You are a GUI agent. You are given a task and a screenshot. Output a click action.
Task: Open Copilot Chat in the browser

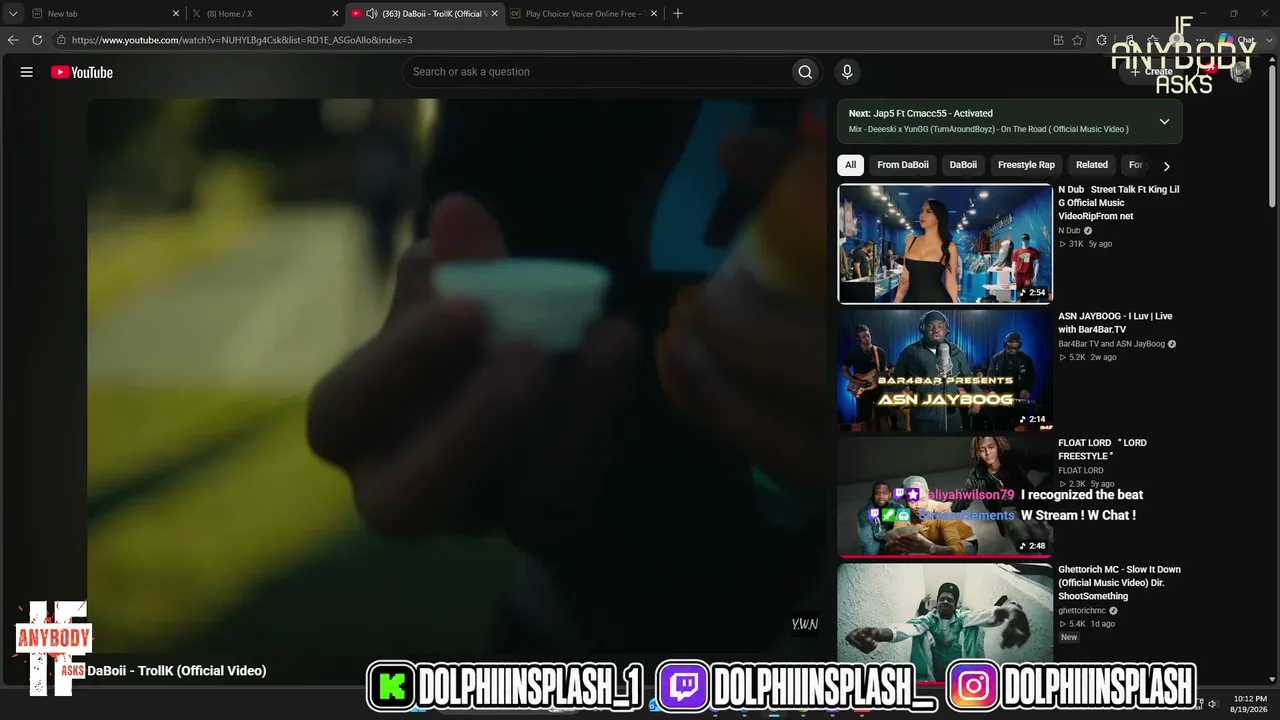[1239, 40]
